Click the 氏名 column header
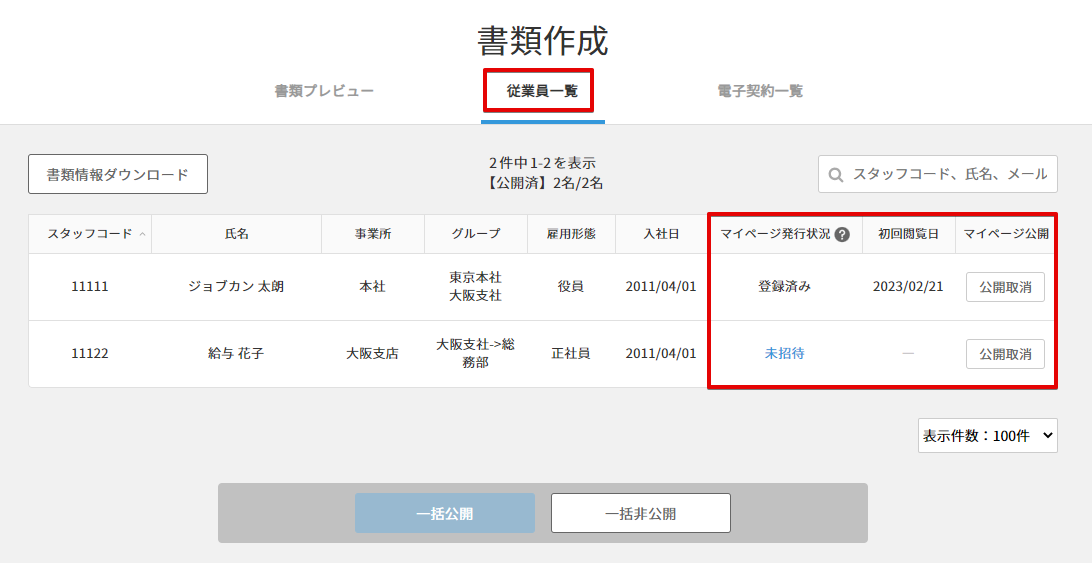Viewport: 1092px width, 563px height. click(236, 234)
